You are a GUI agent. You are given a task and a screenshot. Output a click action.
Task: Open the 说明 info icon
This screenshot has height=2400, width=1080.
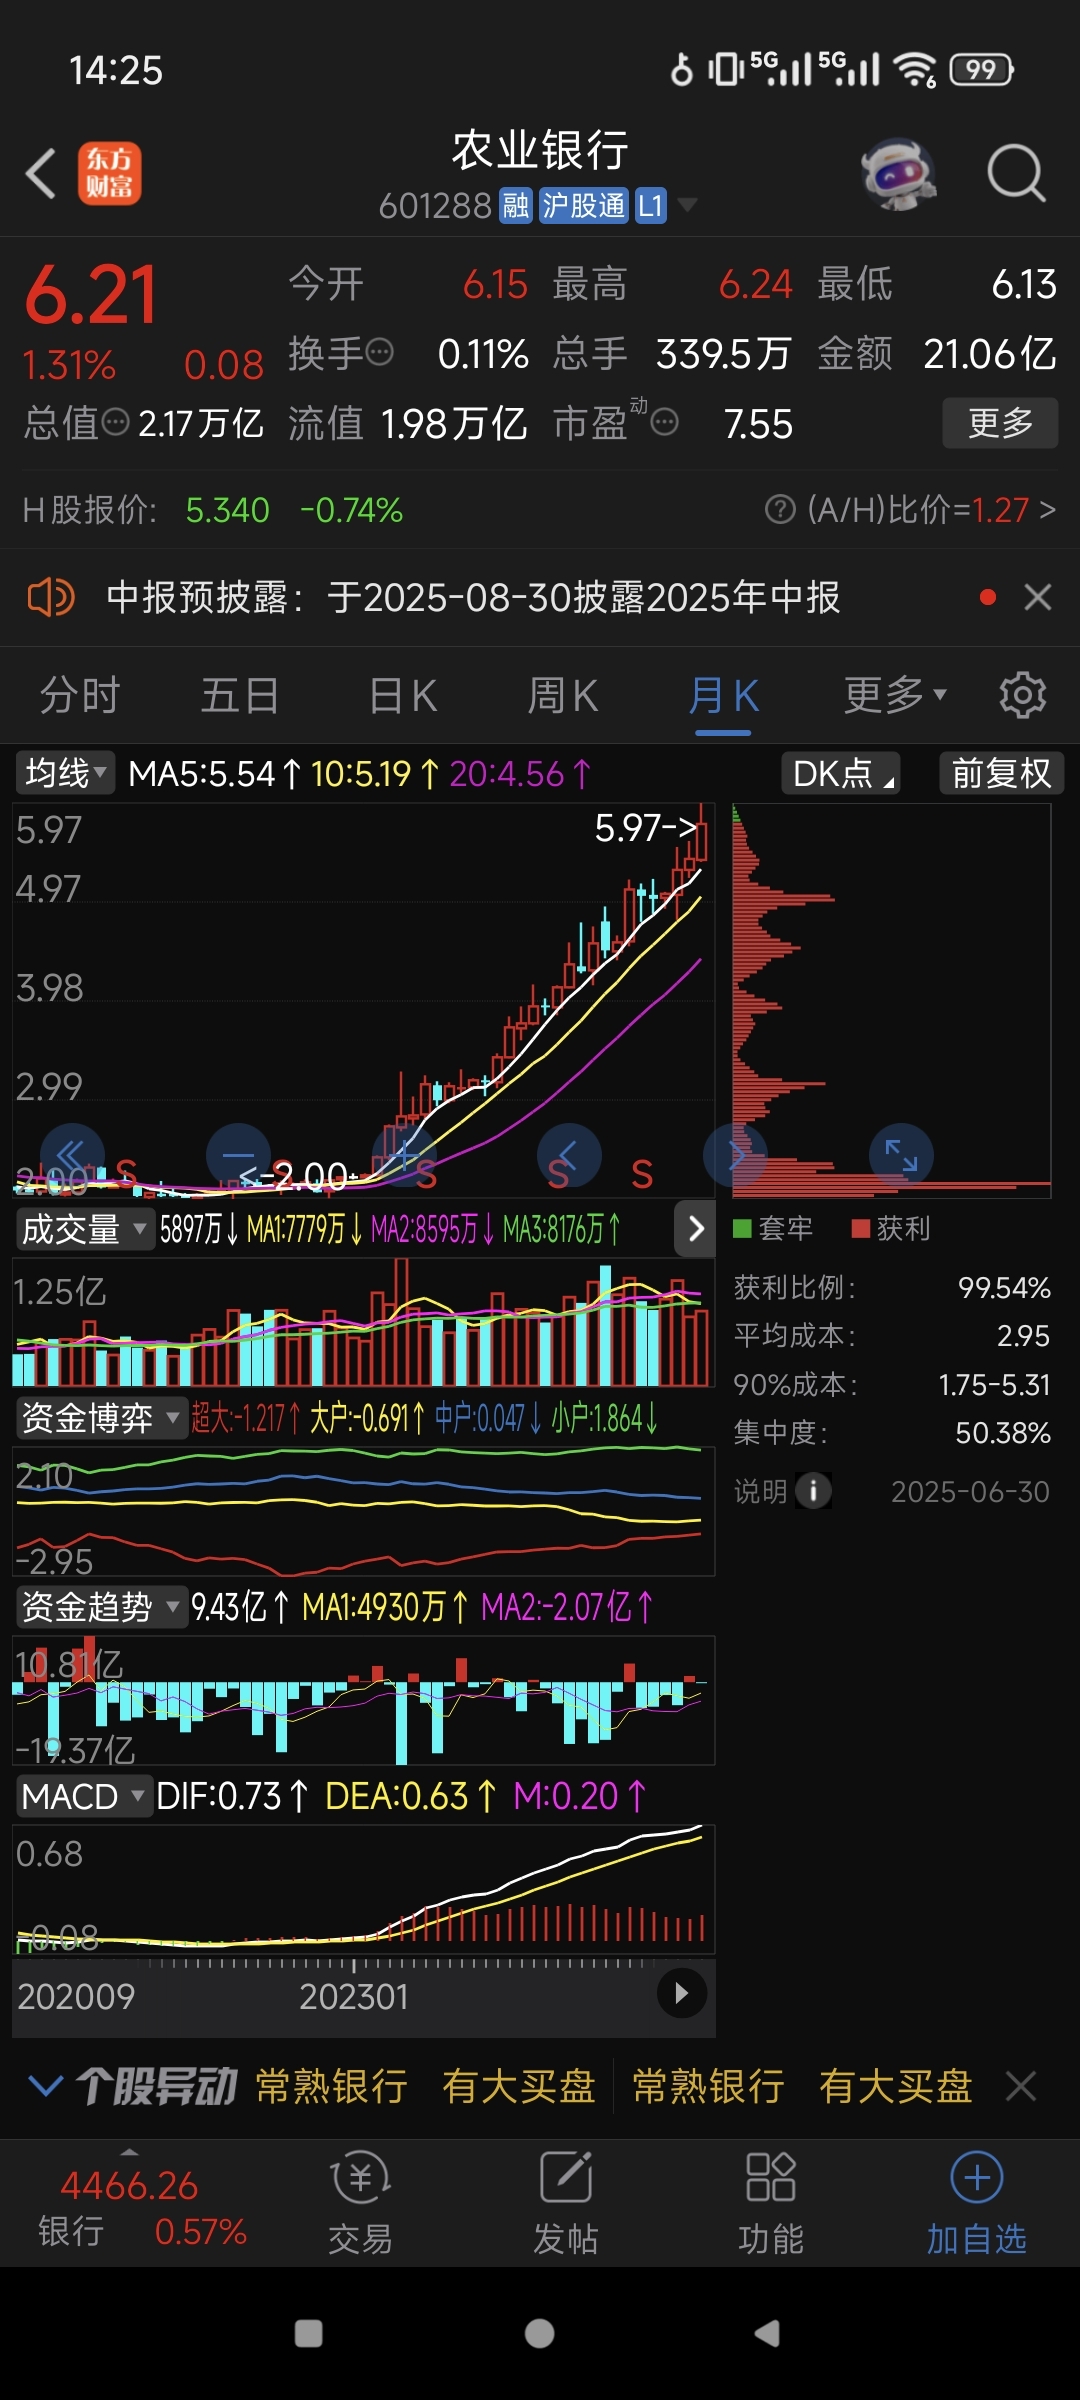[x=813, y=1491]
